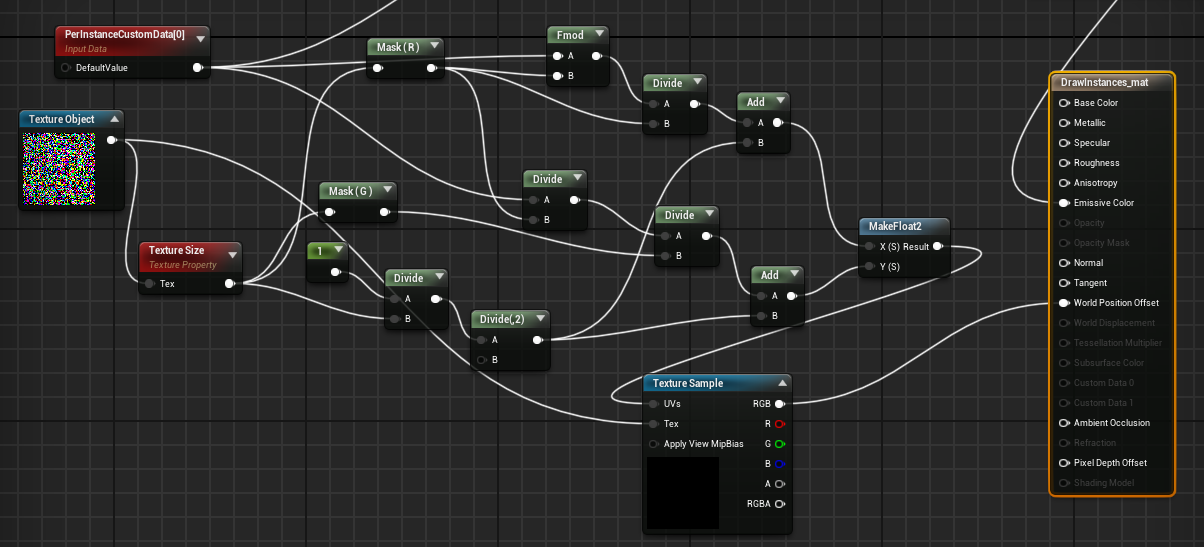Collapse the Divide(,2) node arrow
This screenshot has height=547, width=1204.
(541, 319)
